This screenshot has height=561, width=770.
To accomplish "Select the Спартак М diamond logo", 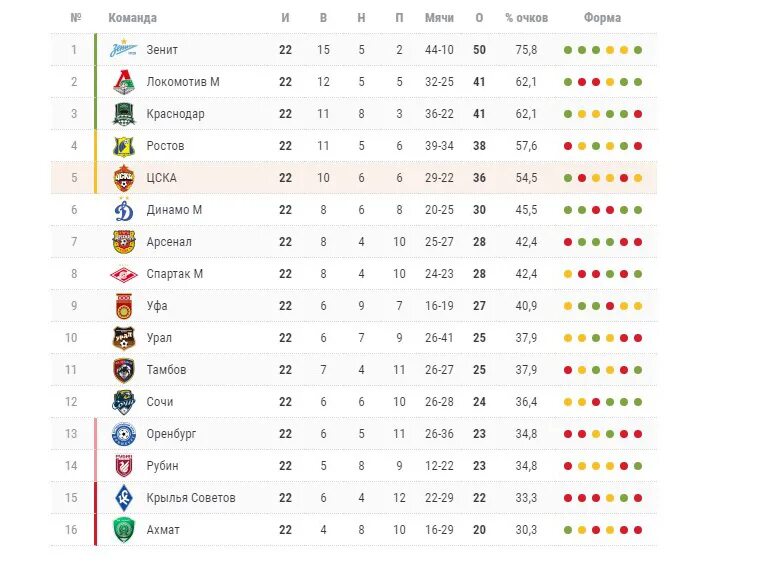I will tap(124, 274).
